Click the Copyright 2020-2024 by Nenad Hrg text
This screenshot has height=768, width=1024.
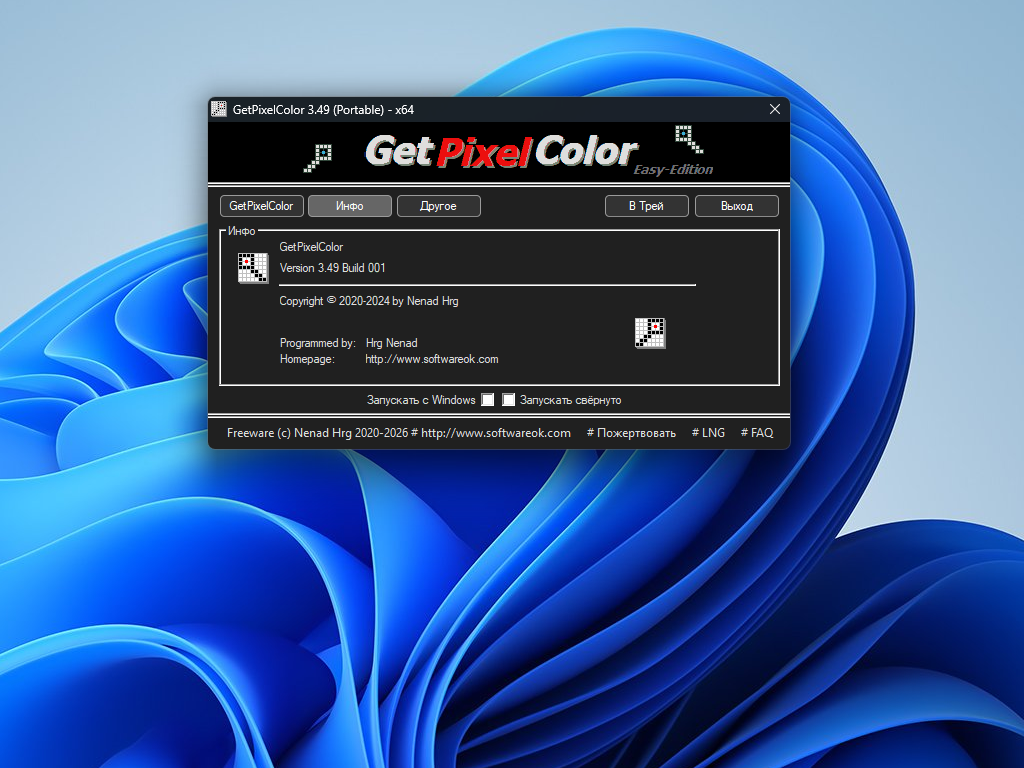coord(369,301)
